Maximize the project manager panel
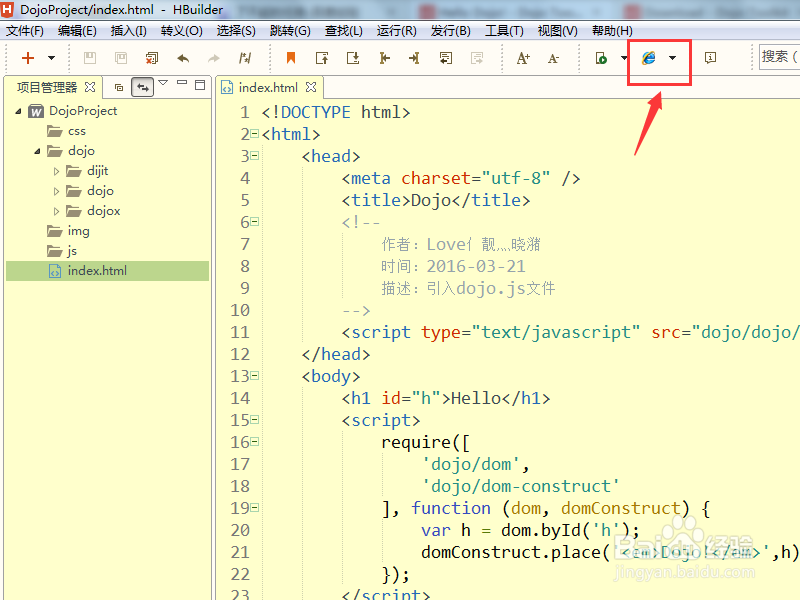The height and width of the screenshot is (600, 800). tap(200, 85)
